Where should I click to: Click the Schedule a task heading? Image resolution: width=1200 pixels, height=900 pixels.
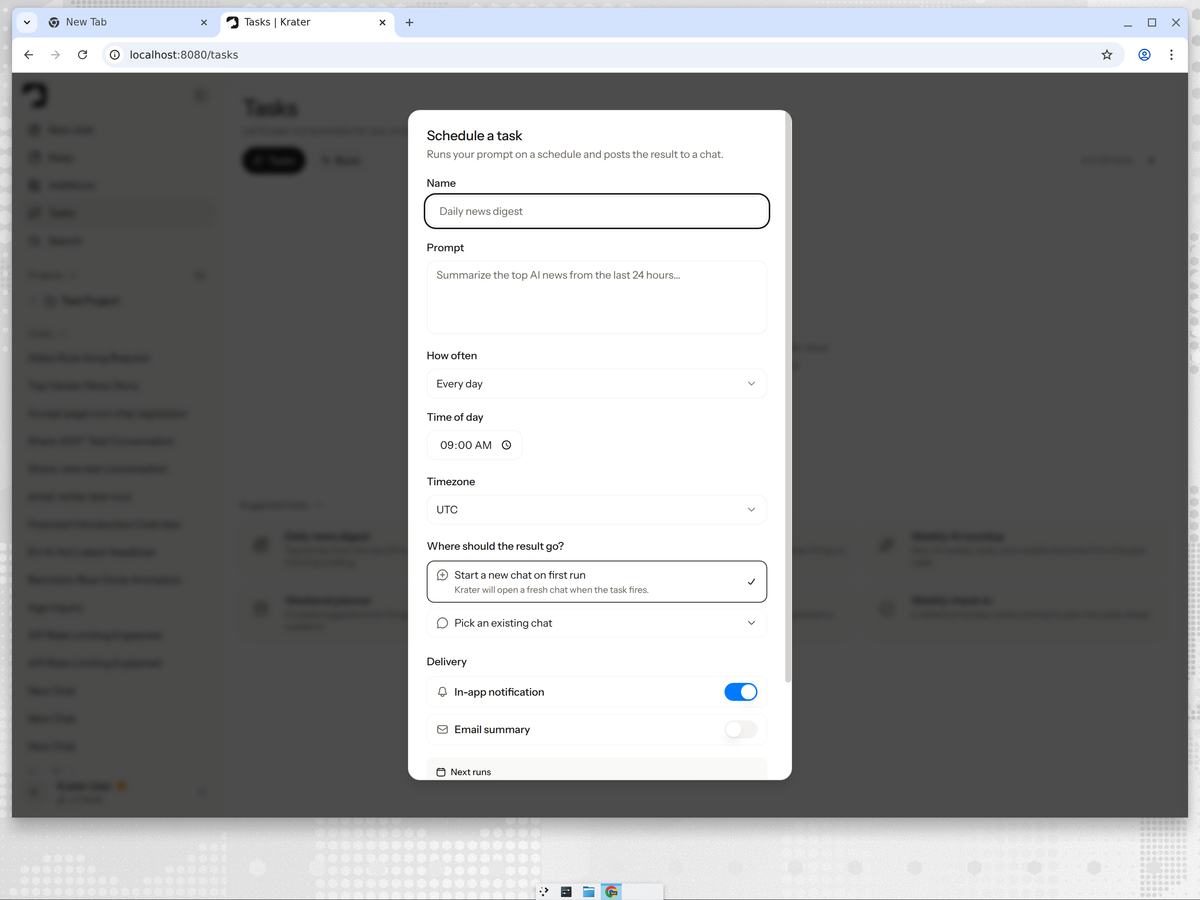coord(474,136)
